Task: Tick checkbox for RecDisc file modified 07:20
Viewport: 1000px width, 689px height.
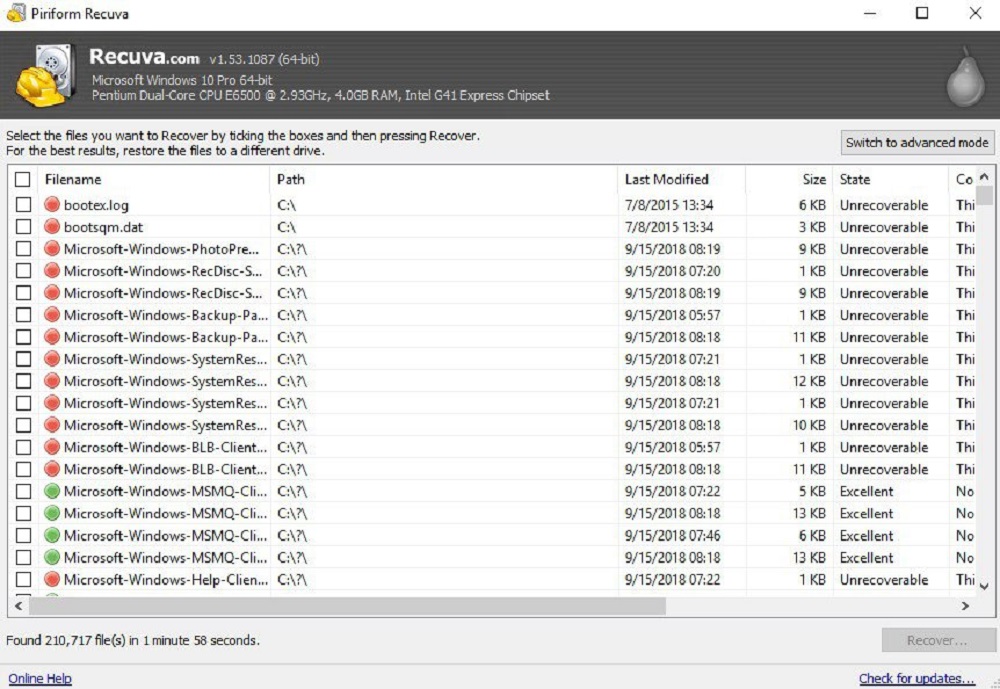Action: pyautogui.click(x=24, y=270)
